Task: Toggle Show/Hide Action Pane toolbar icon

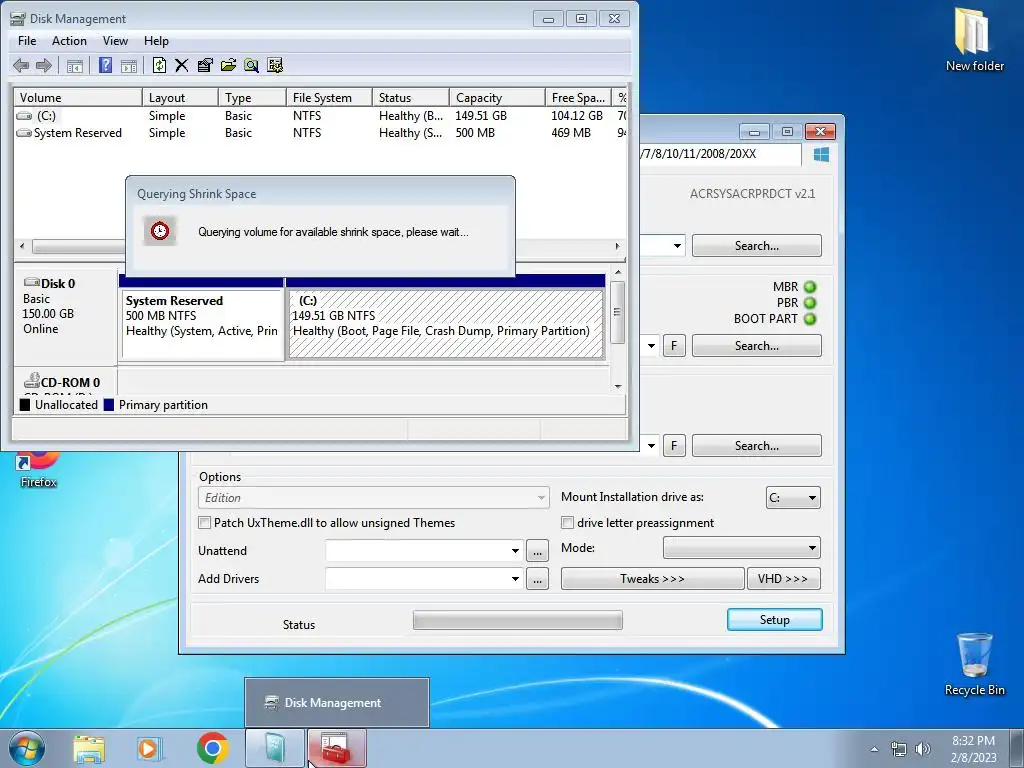Action: pyautogui.click(x=129, y=65)
